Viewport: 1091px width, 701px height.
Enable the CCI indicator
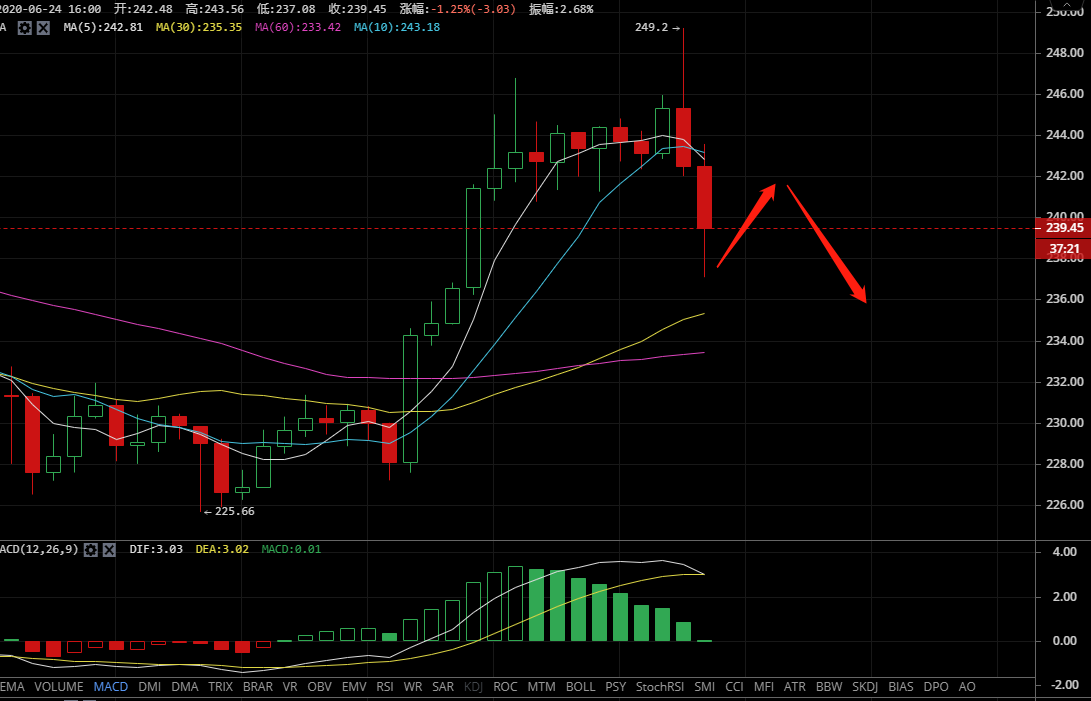[x=734, y=687]
